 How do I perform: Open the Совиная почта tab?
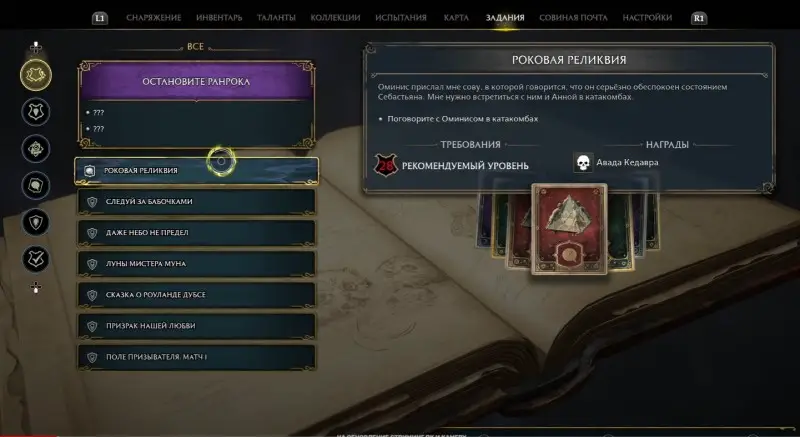point(573,18)
